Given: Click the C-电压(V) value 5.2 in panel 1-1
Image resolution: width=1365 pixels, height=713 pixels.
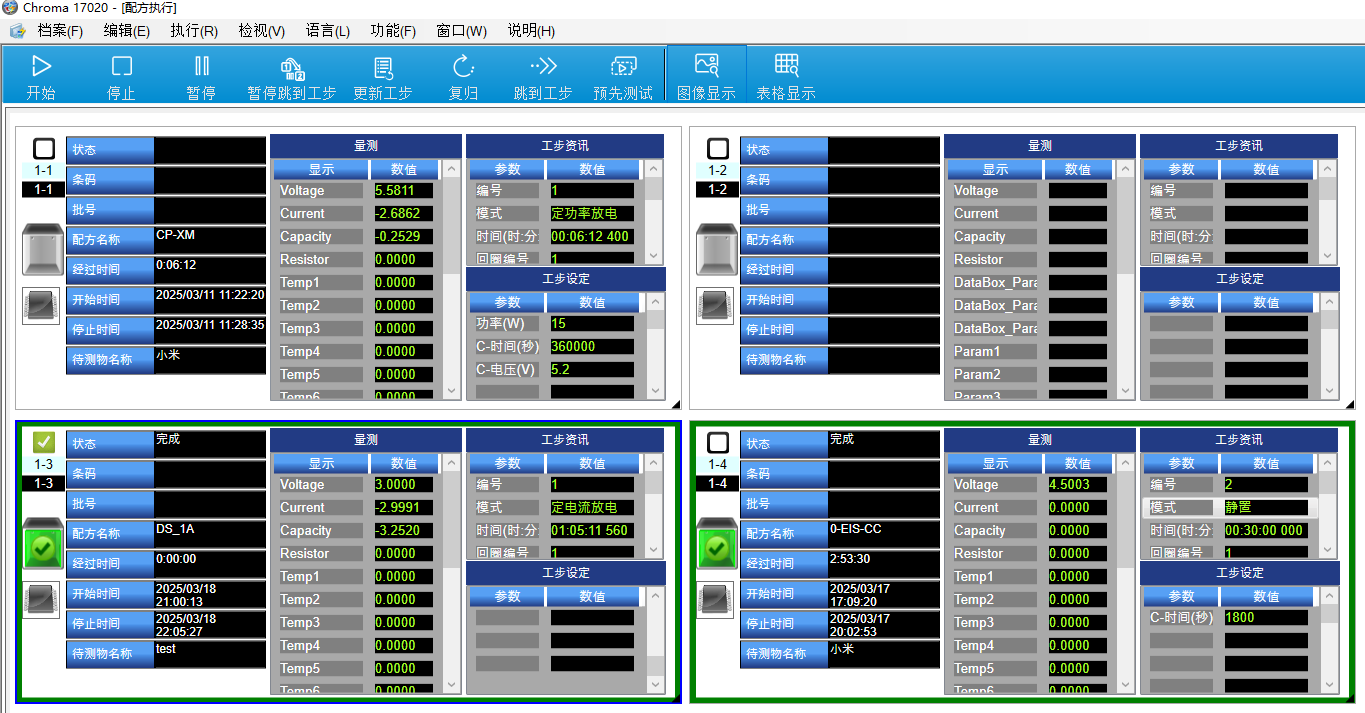Looking at the screenshot, I should point(592,370).
